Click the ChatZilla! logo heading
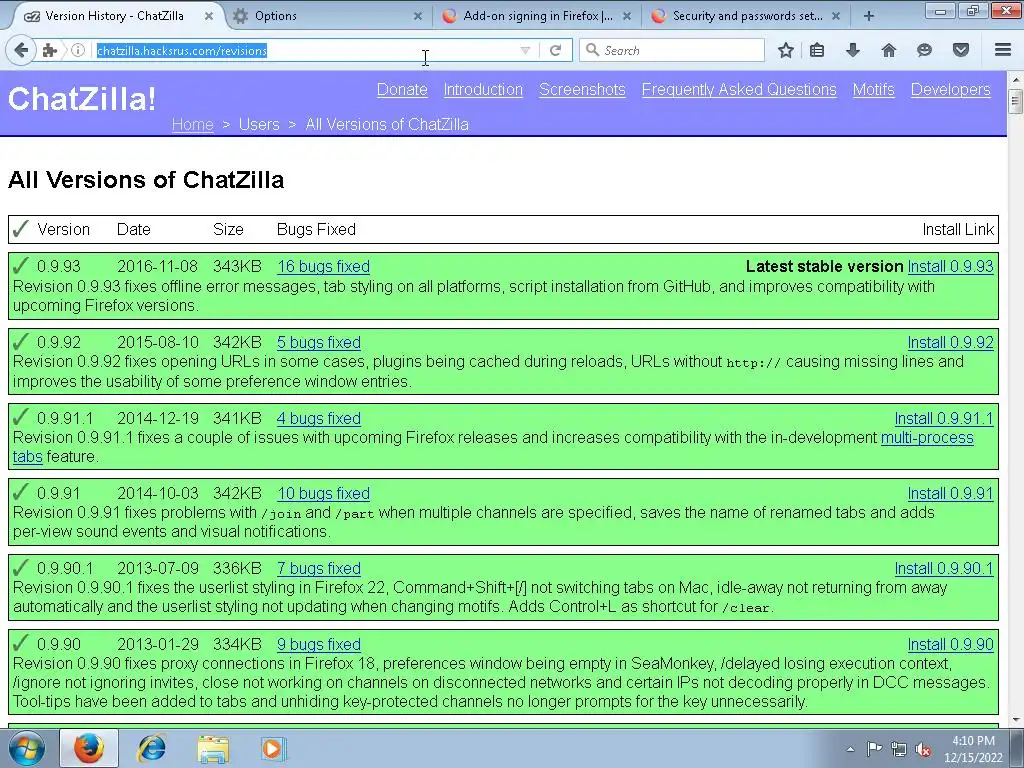Image resolution: width=1024 pixels, height=768 pixels. [82, 99]
